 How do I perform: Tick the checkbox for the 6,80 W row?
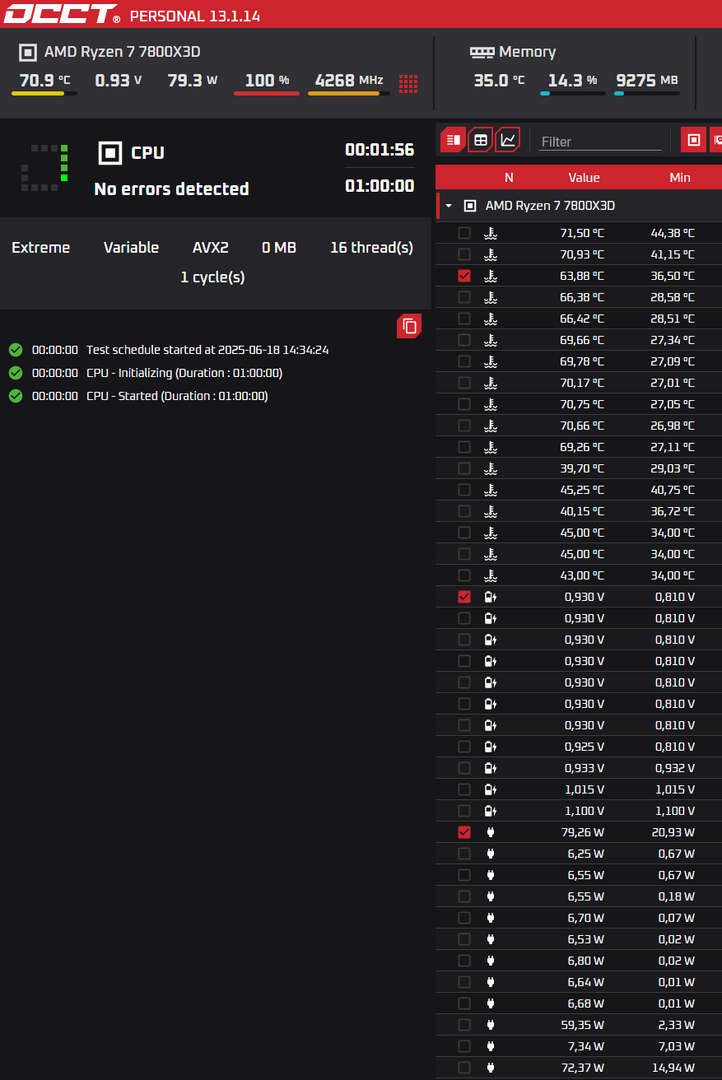coord(464,961)
